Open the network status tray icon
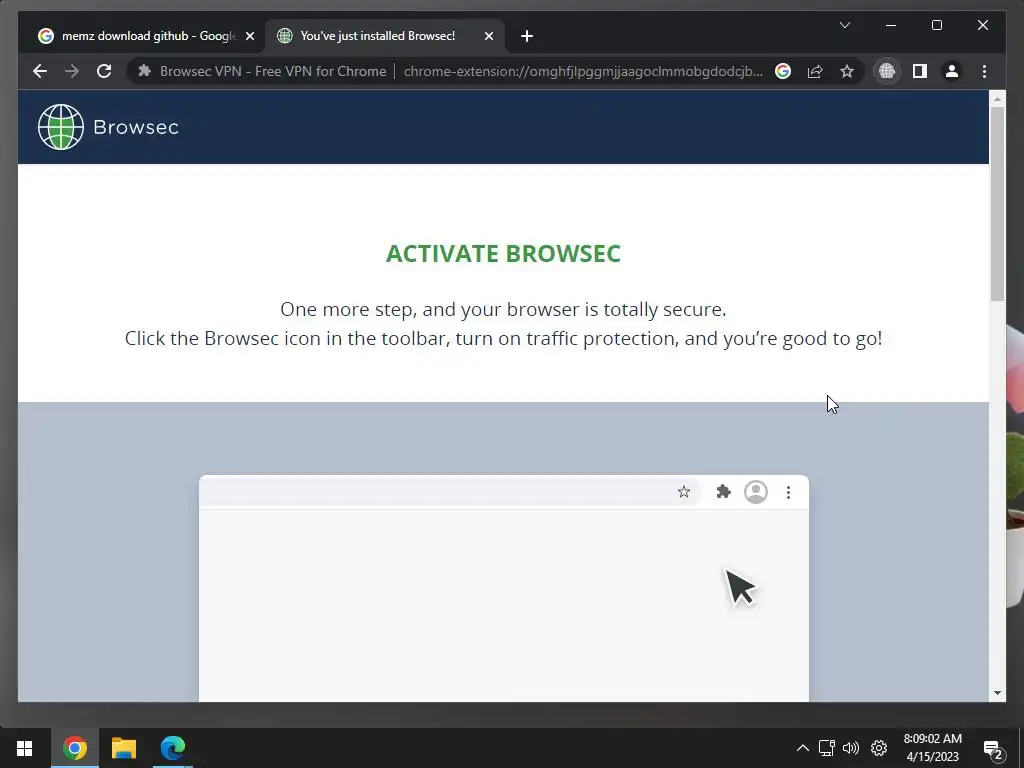 click(827, 748)
